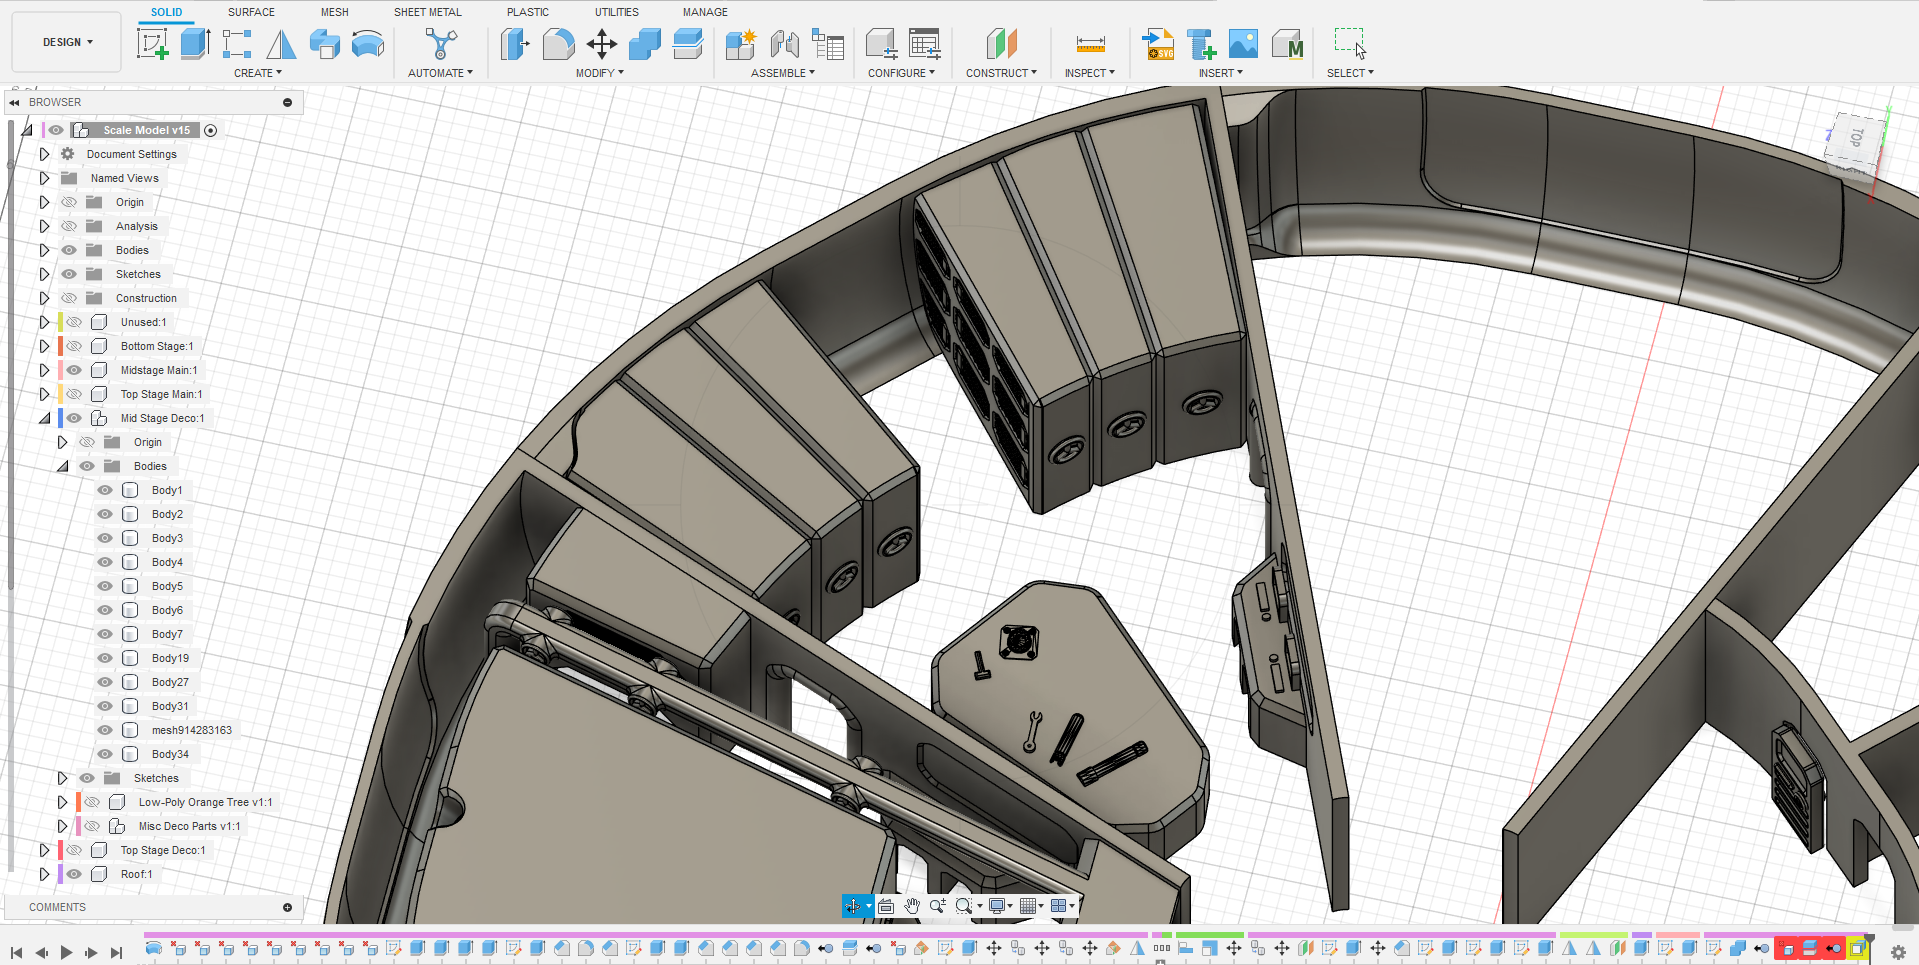Hide the Roof:1 component

(74, 874)
